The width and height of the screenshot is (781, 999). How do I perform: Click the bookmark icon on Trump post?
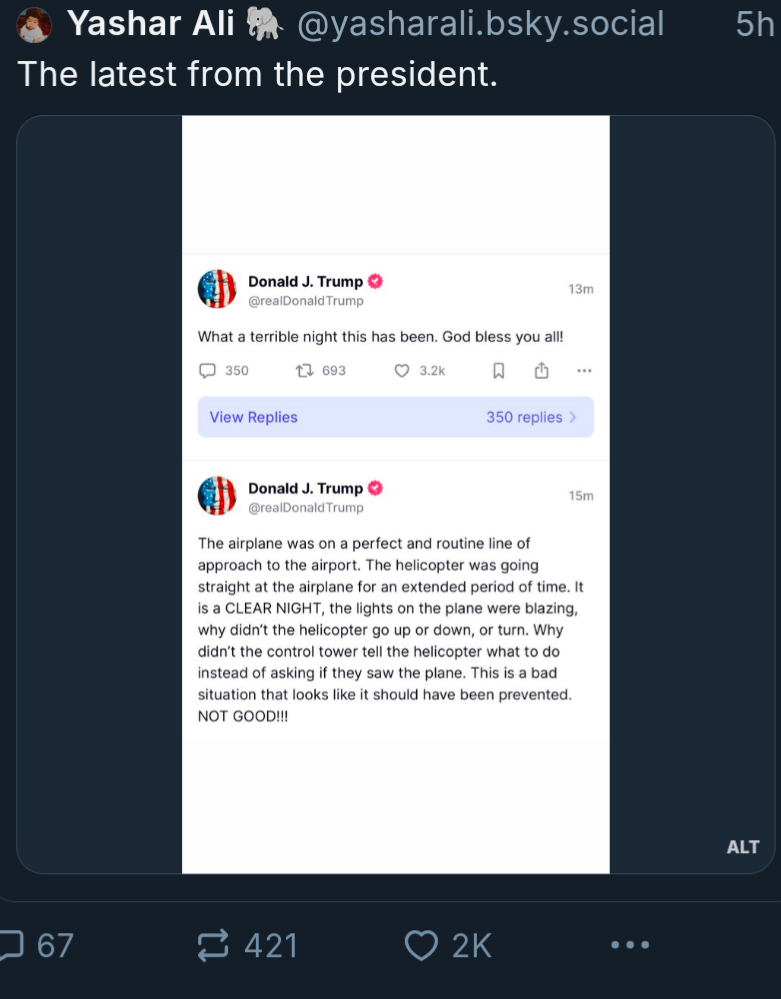click(498, 370)
